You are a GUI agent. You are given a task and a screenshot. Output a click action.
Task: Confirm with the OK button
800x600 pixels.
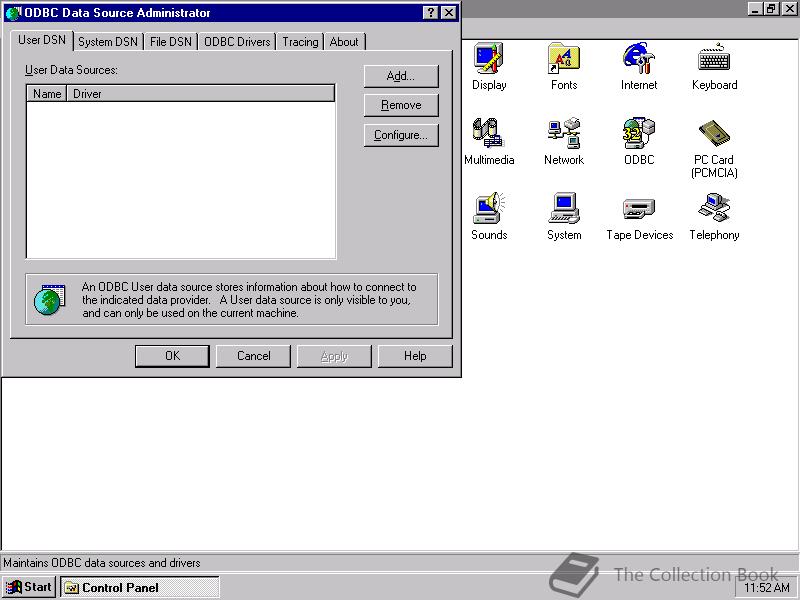click(x=172, y=356)
